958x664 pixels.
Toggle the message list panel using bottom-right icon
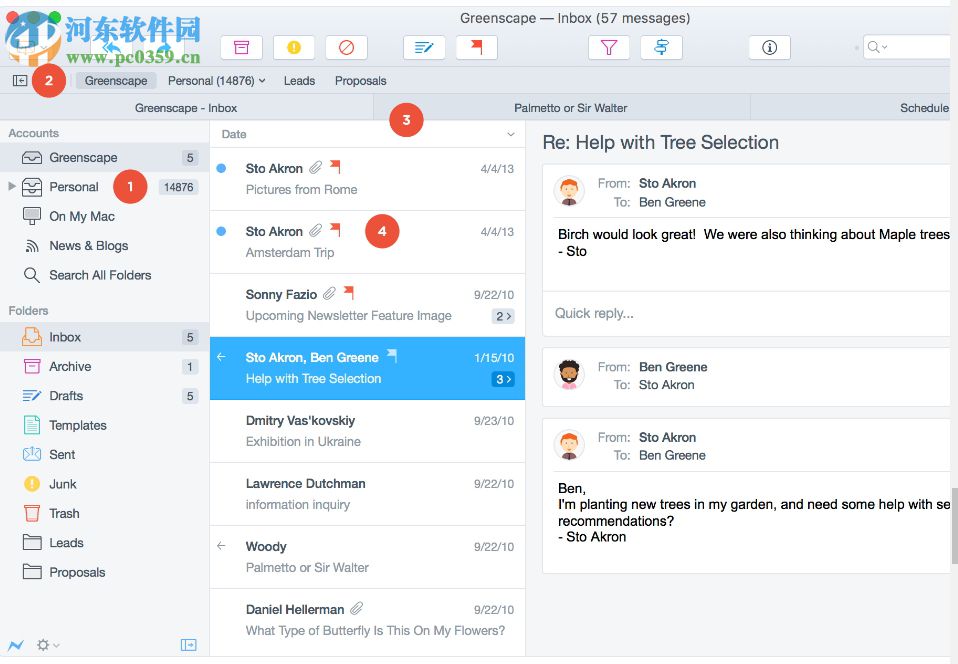pyautogui.click(x=188, y=645)
